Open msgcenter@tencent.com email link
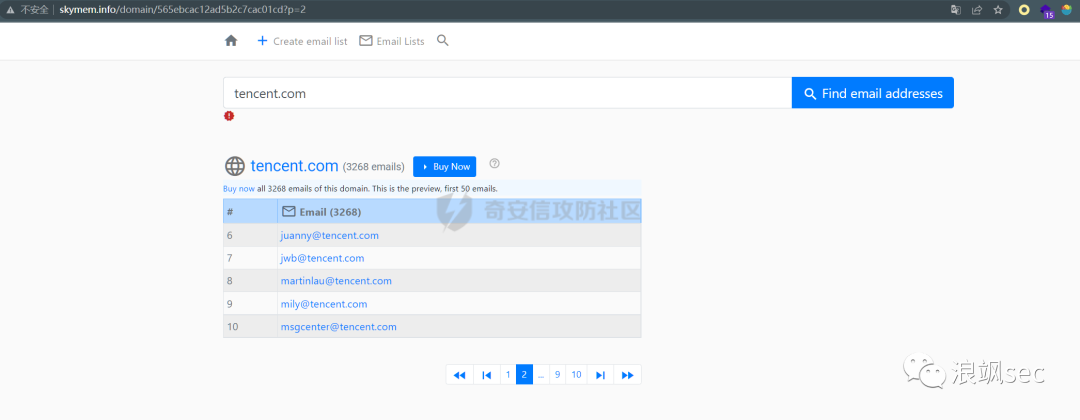Viewport: 1080px width, 420px height. coord(338,326)
